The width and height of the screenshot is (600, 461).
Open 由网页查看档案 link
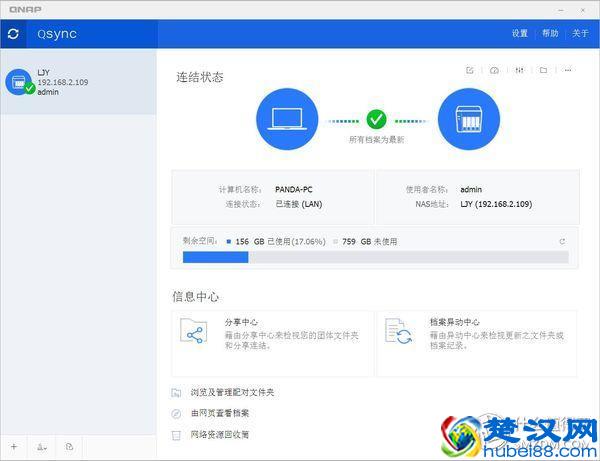(x=220, y=413)
